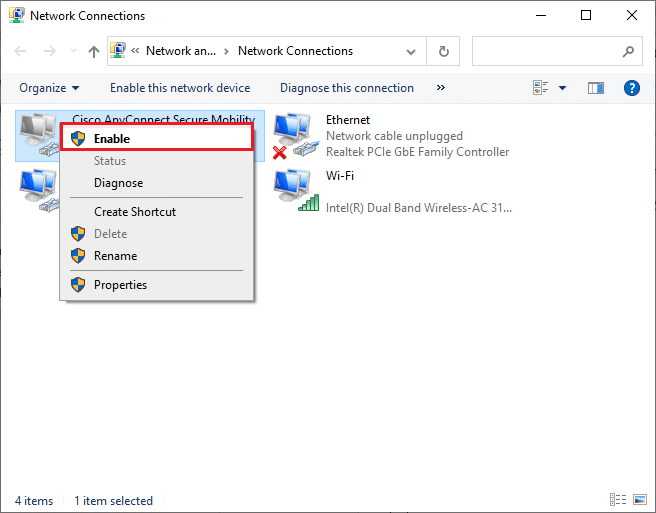Select the Cisco AnyConnect adapter icon
The height and width of the screenshot is (513, 656).
38,135
